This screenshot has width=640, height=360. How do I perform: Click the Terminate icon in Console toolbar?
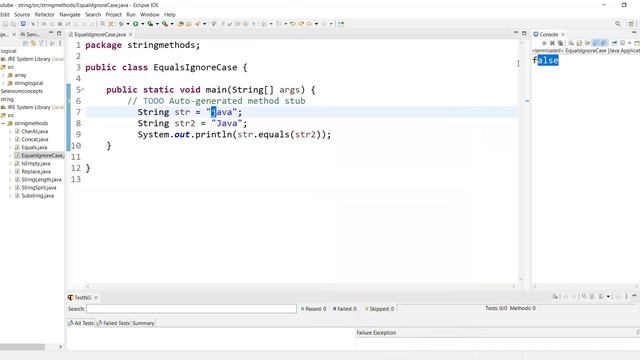(x=544, y=43)
